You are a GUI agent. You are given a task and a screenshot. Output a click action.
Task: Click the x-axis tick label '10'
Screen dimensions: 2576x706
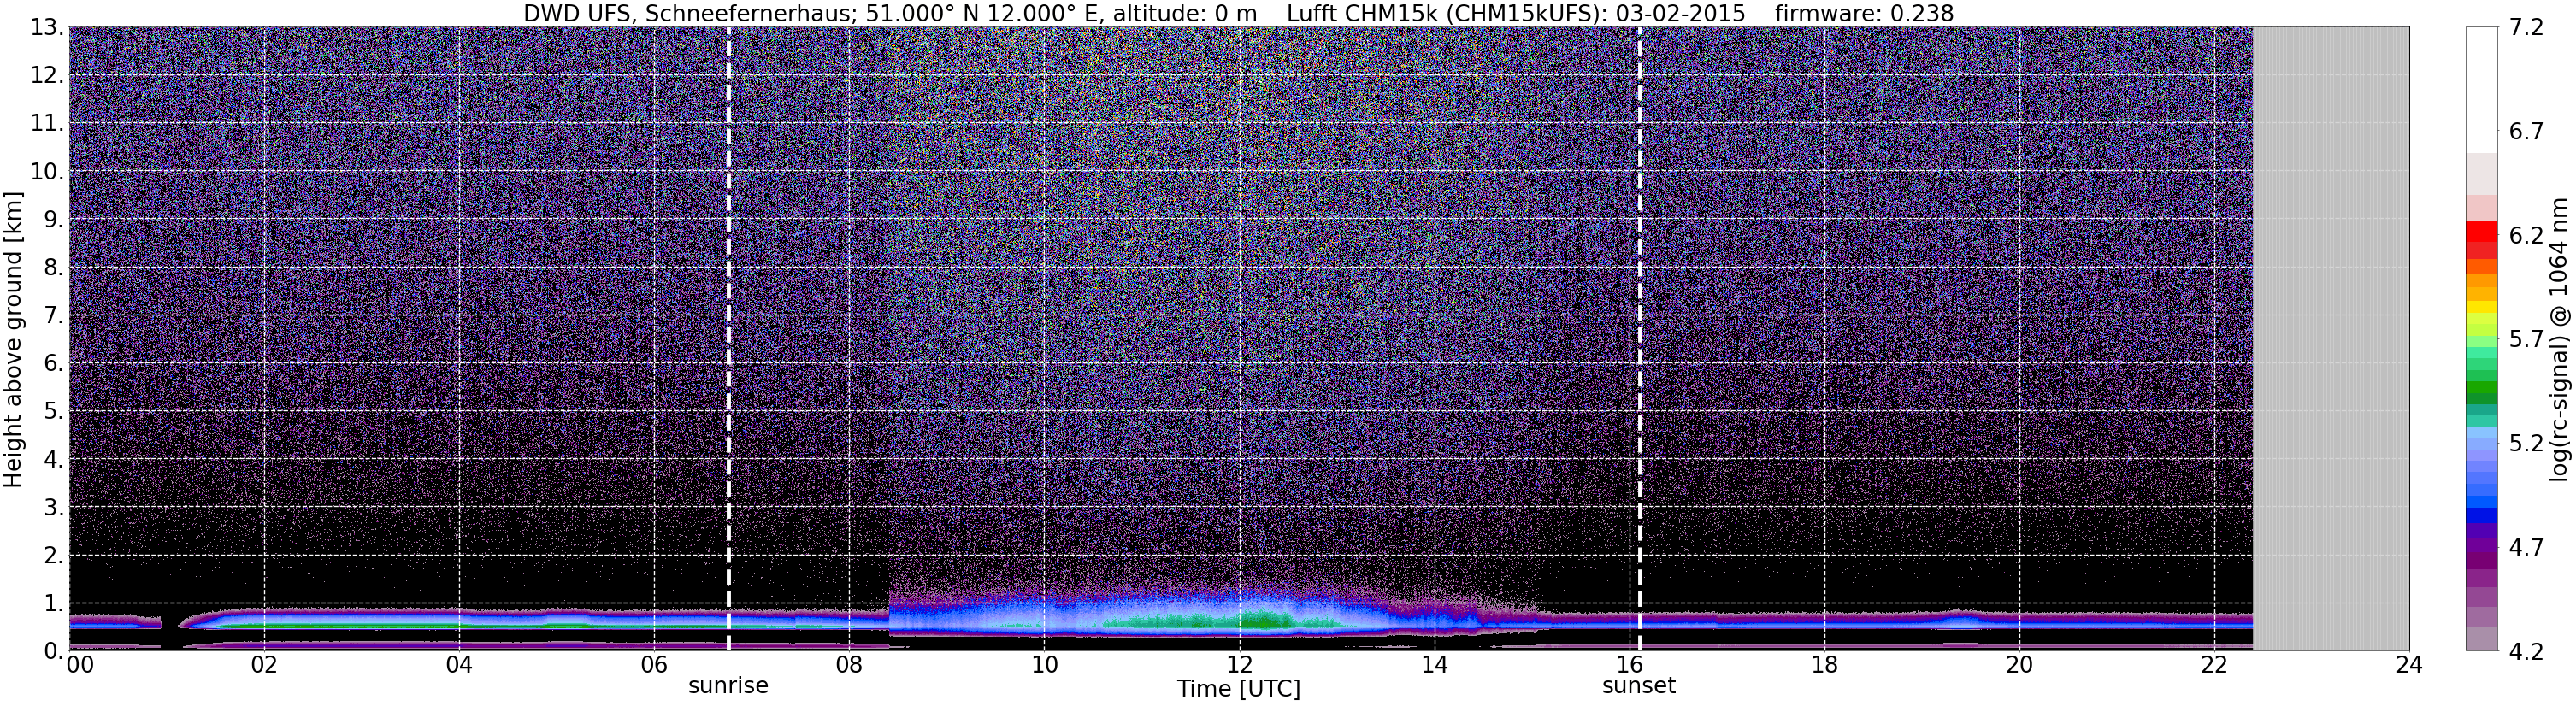coord(1044,665)
